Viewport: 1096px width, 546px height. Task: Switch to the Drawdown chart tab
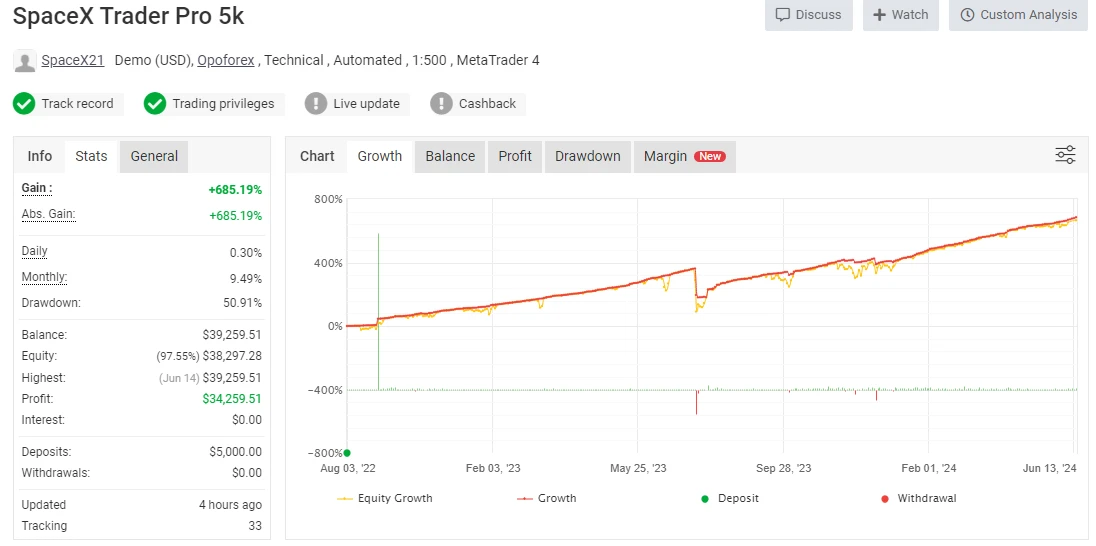click(587, 156)
